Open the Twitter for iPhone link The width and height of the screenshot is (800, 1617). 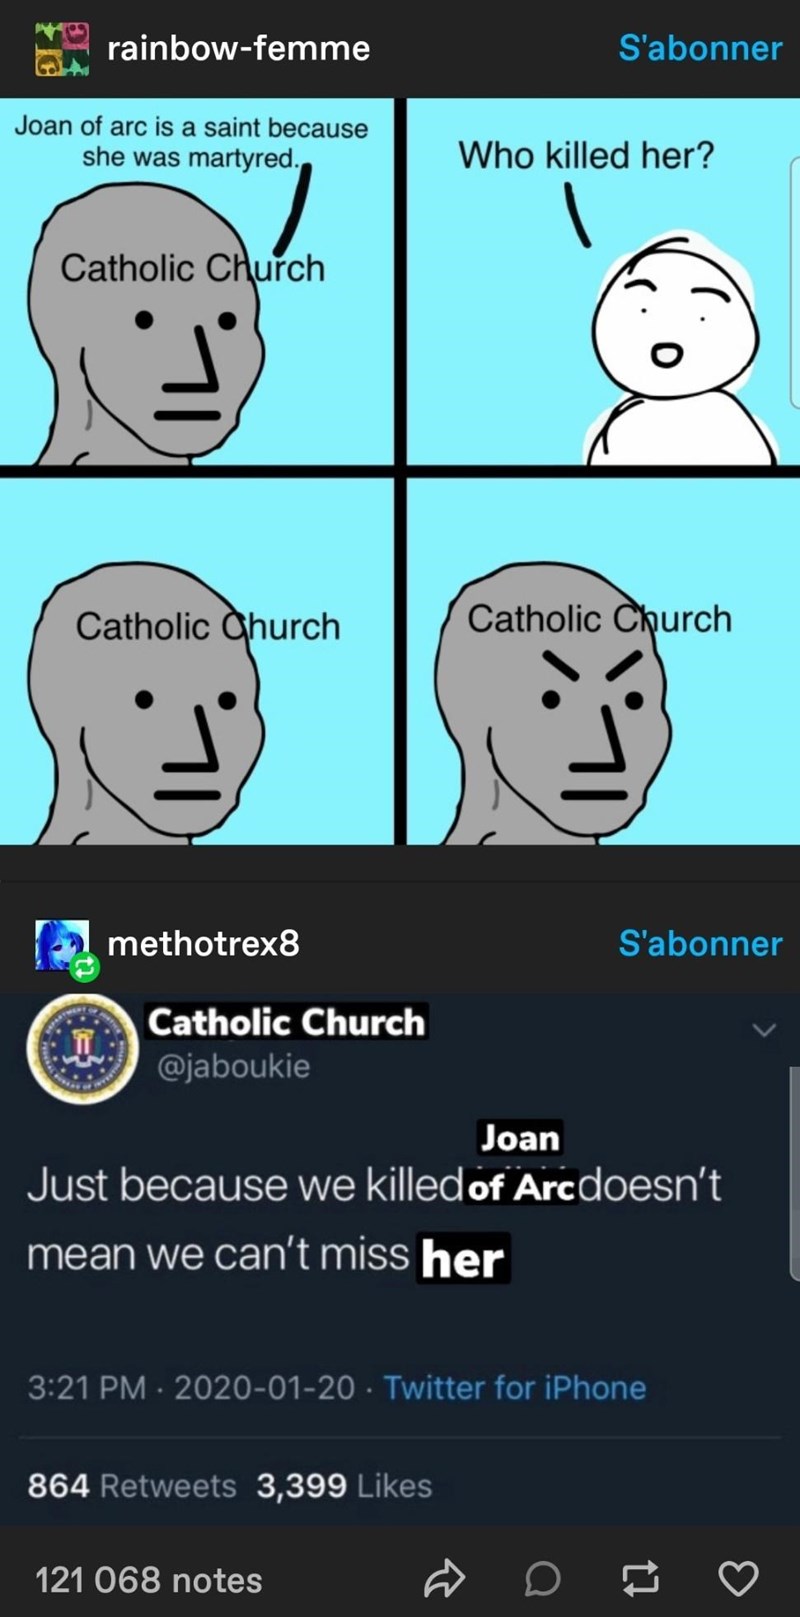coord(515,1387)
